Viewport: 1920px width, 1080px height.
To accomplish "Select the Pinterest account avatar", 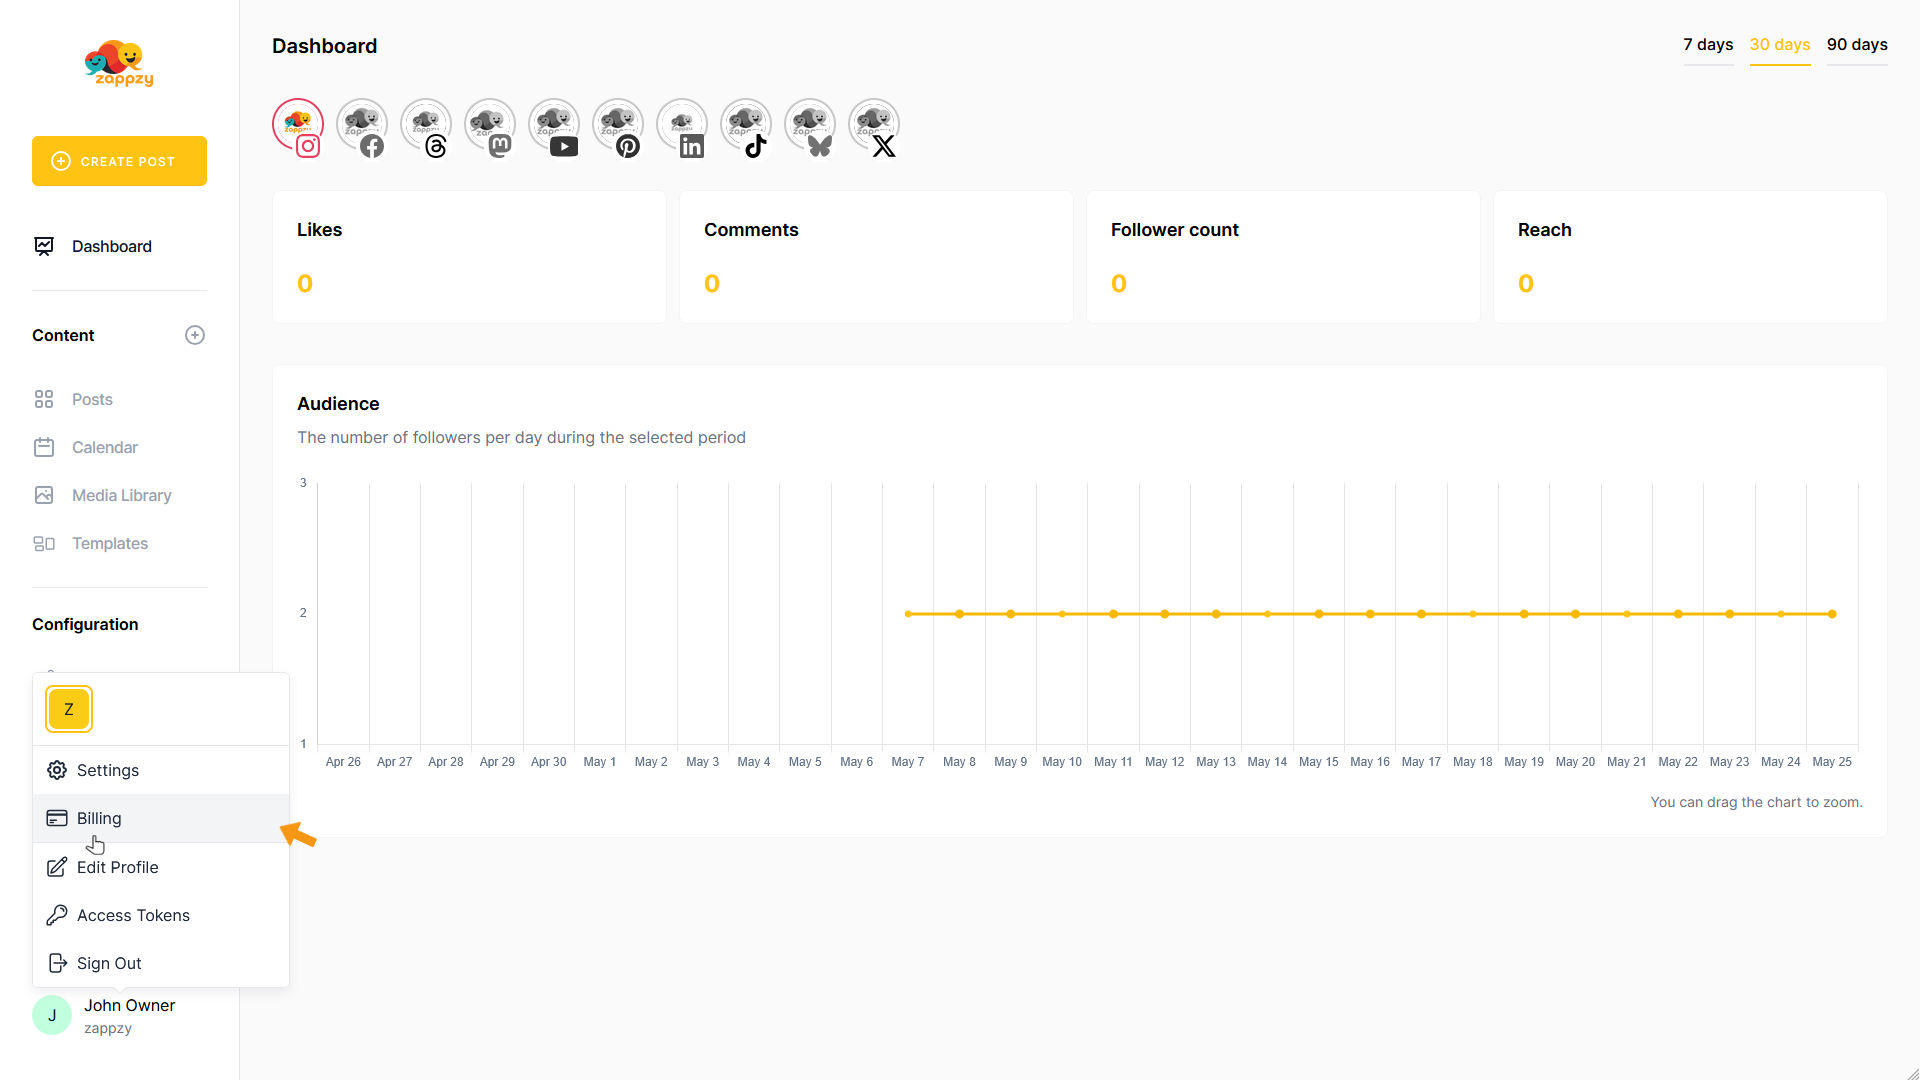I will (618, 126).
